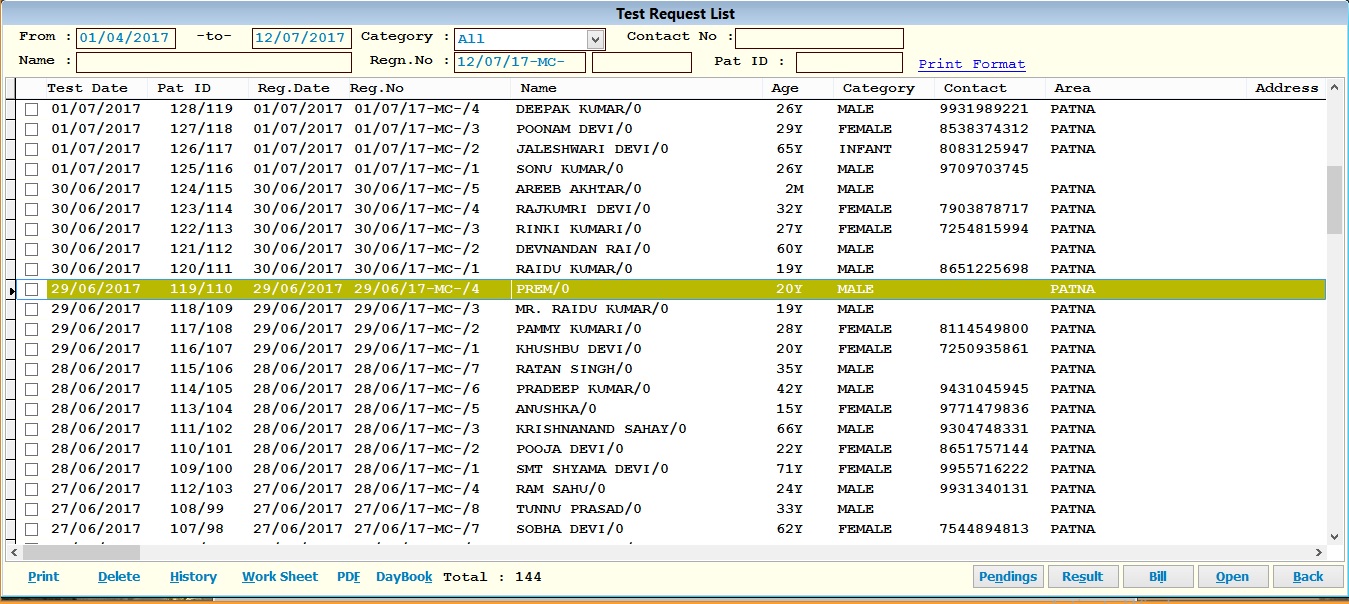Export the list using PDF
This screenshot has width=1349, height=604.
pyautogui.click(x=347, y=576)
